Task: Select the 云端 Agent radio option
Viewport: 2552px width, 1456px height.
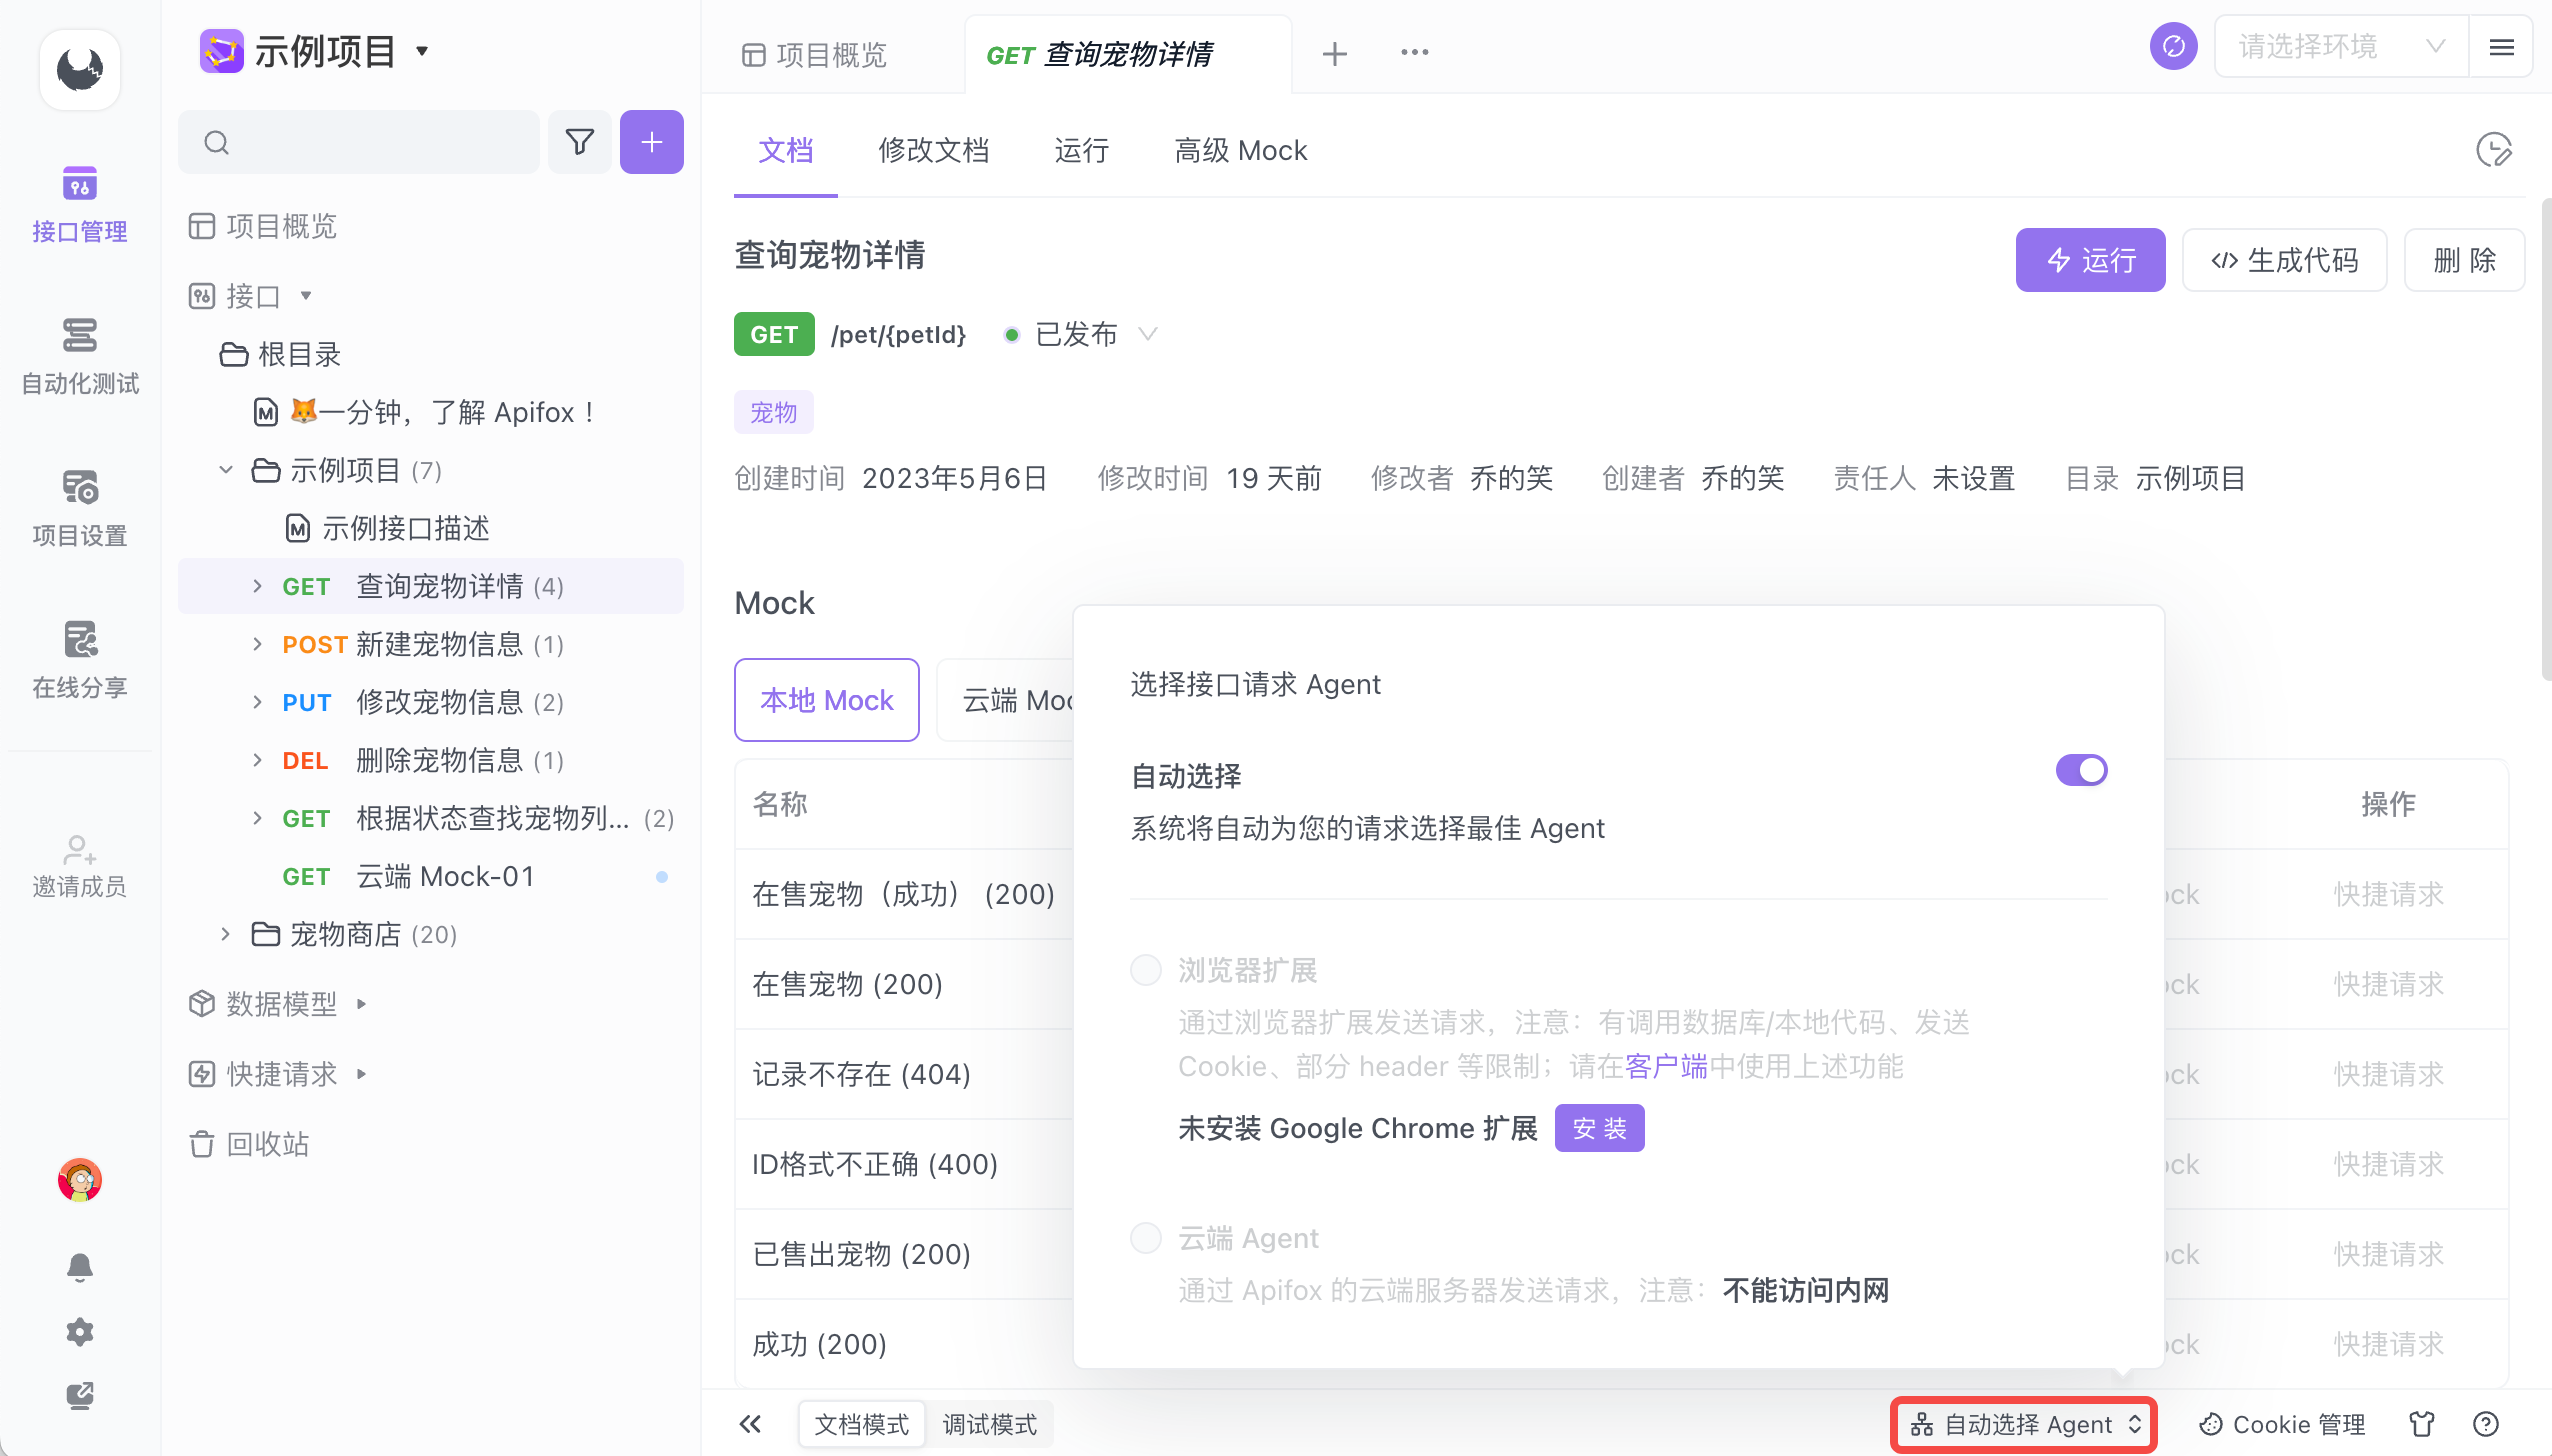Action: point(1146,1238)
